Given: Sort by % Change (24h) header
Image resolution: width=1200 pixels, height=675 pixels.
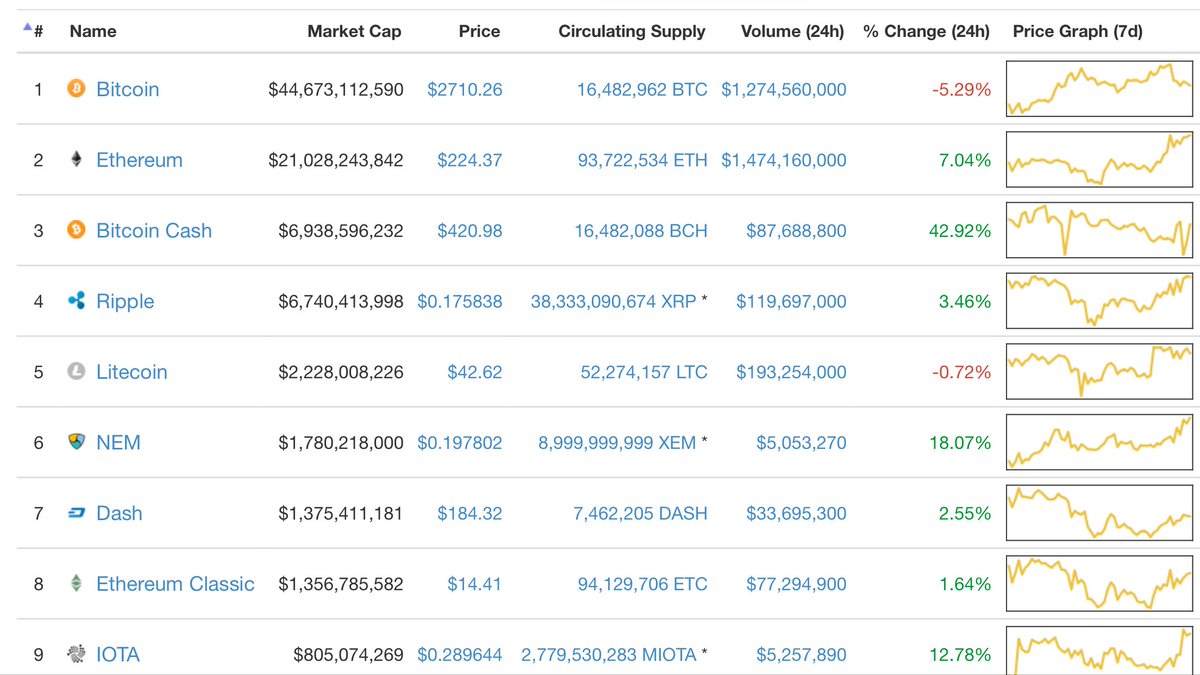Looking at the screenshot, I should 927,31.
